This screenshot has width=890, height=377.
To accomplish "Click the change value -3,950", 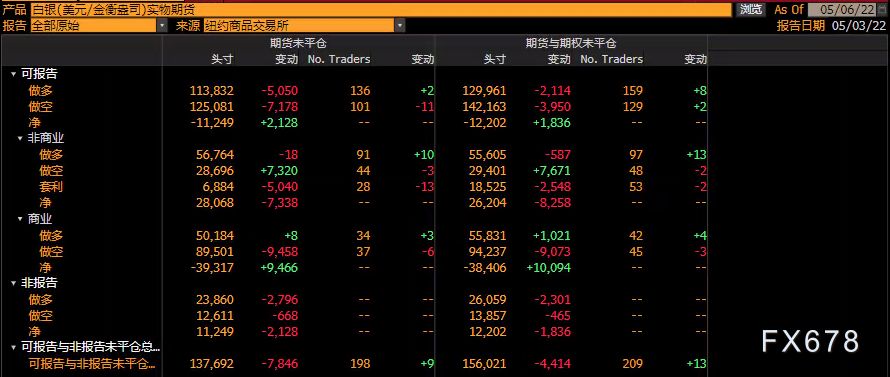I will click(553, 106).
